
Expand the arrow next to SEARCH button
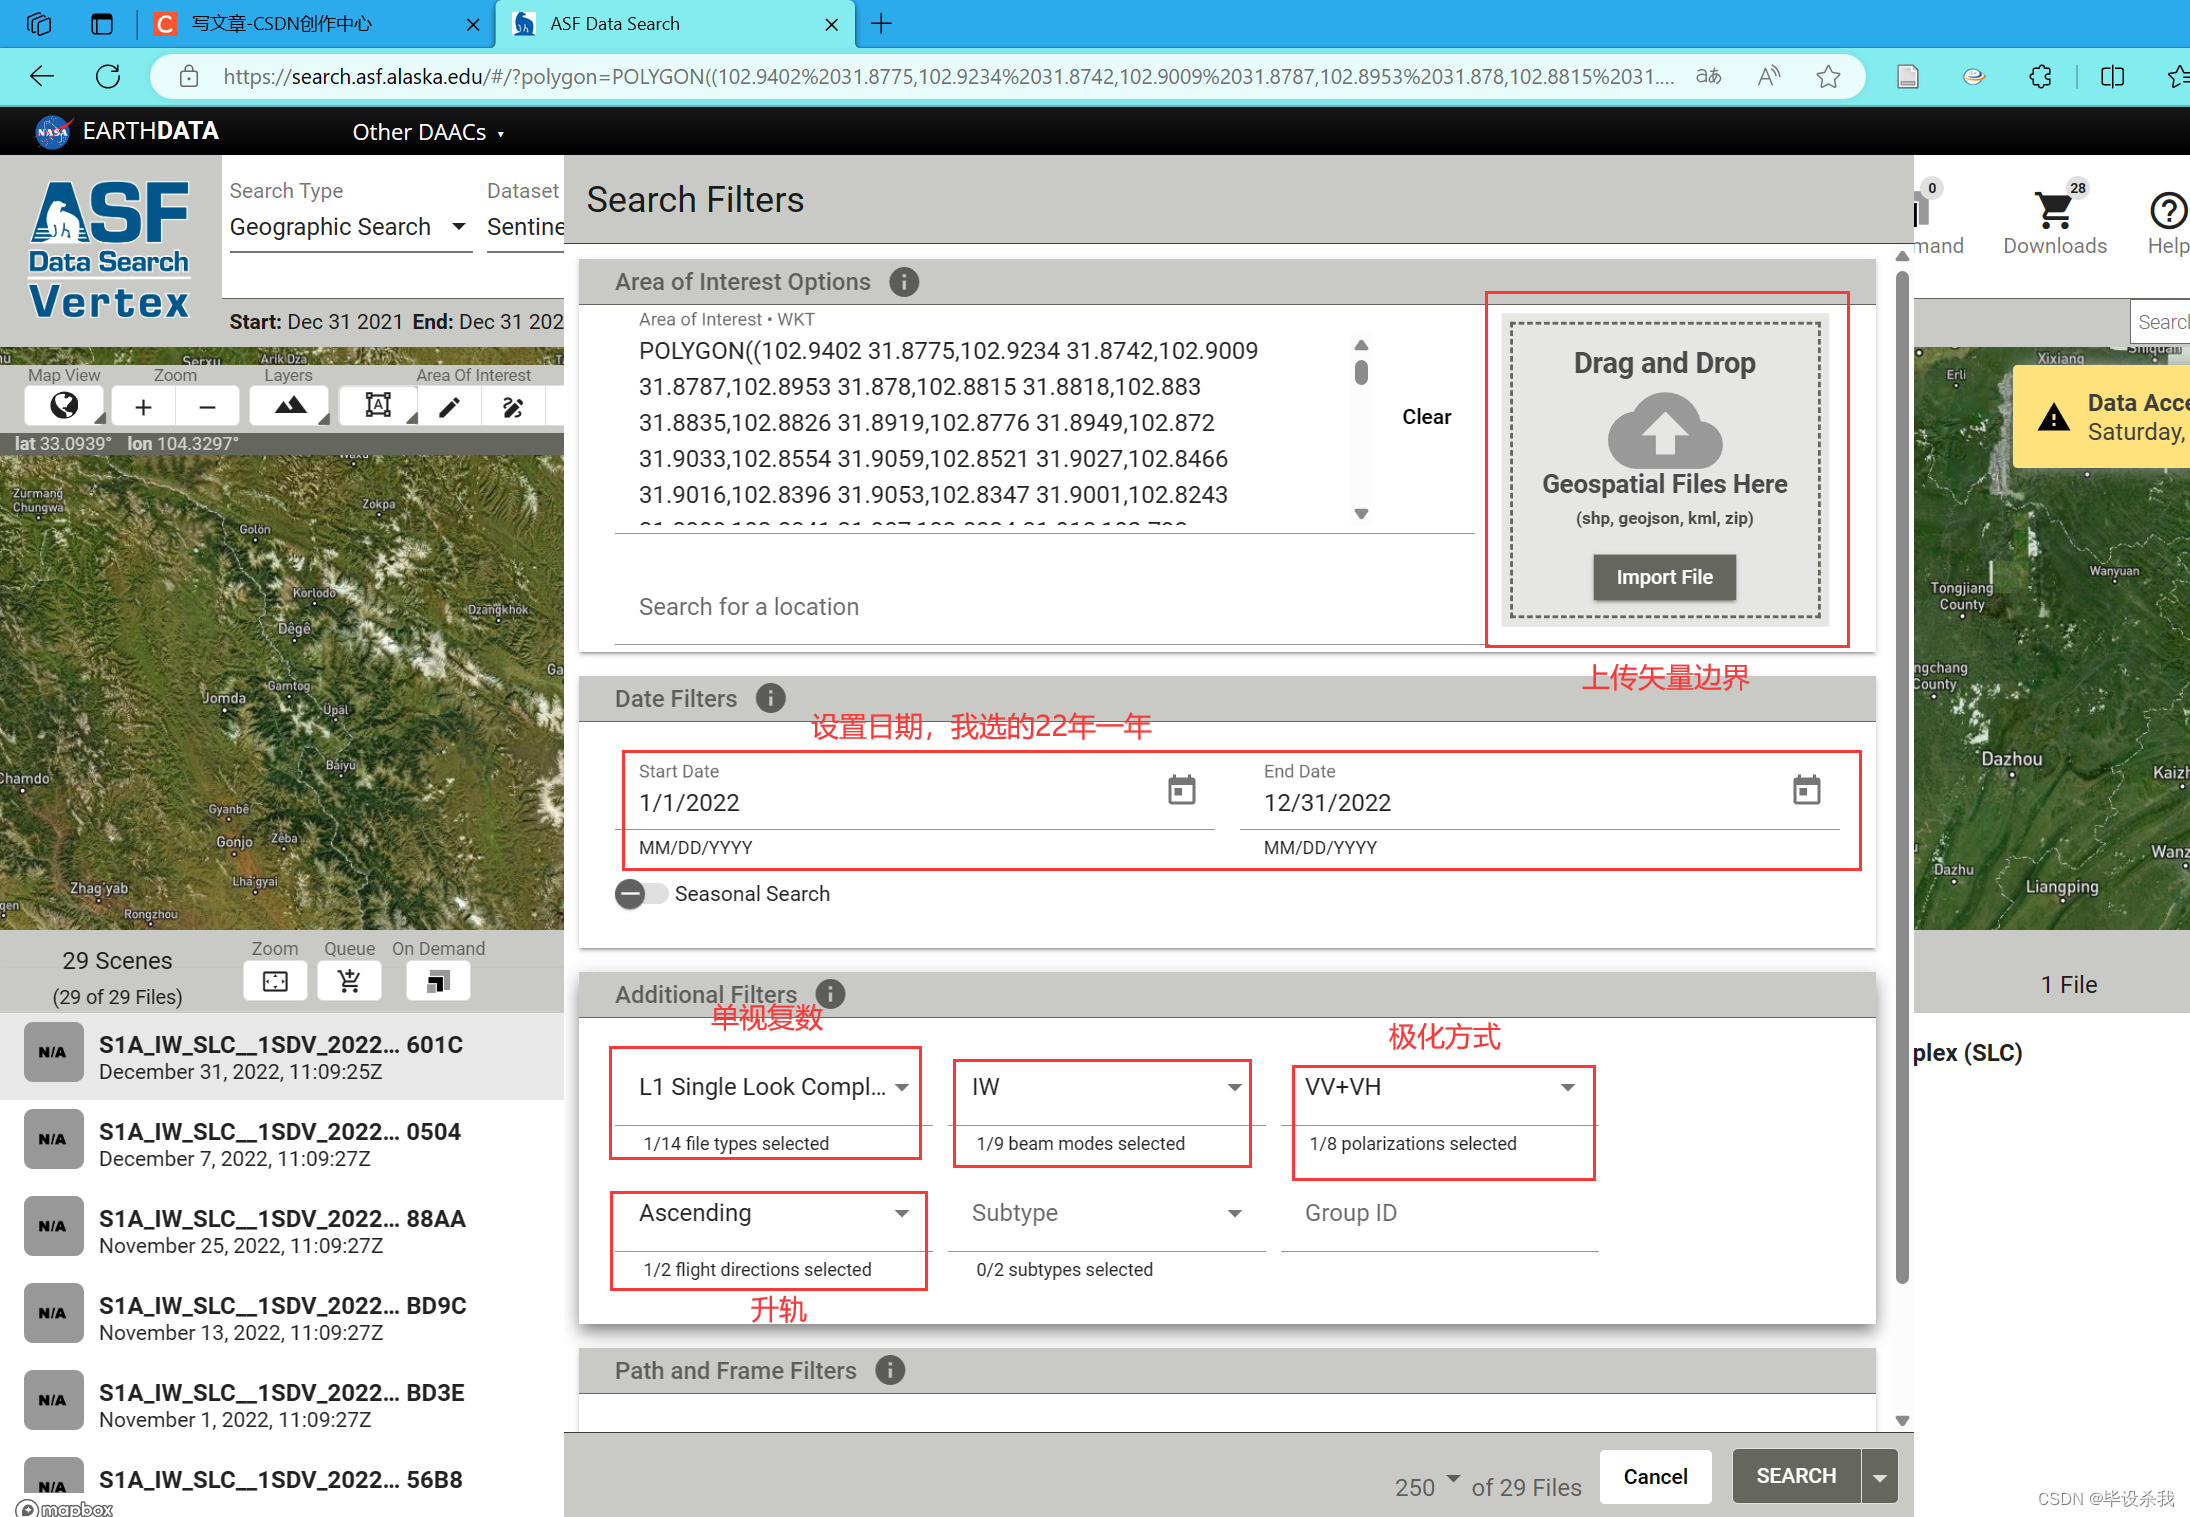1880,1477
